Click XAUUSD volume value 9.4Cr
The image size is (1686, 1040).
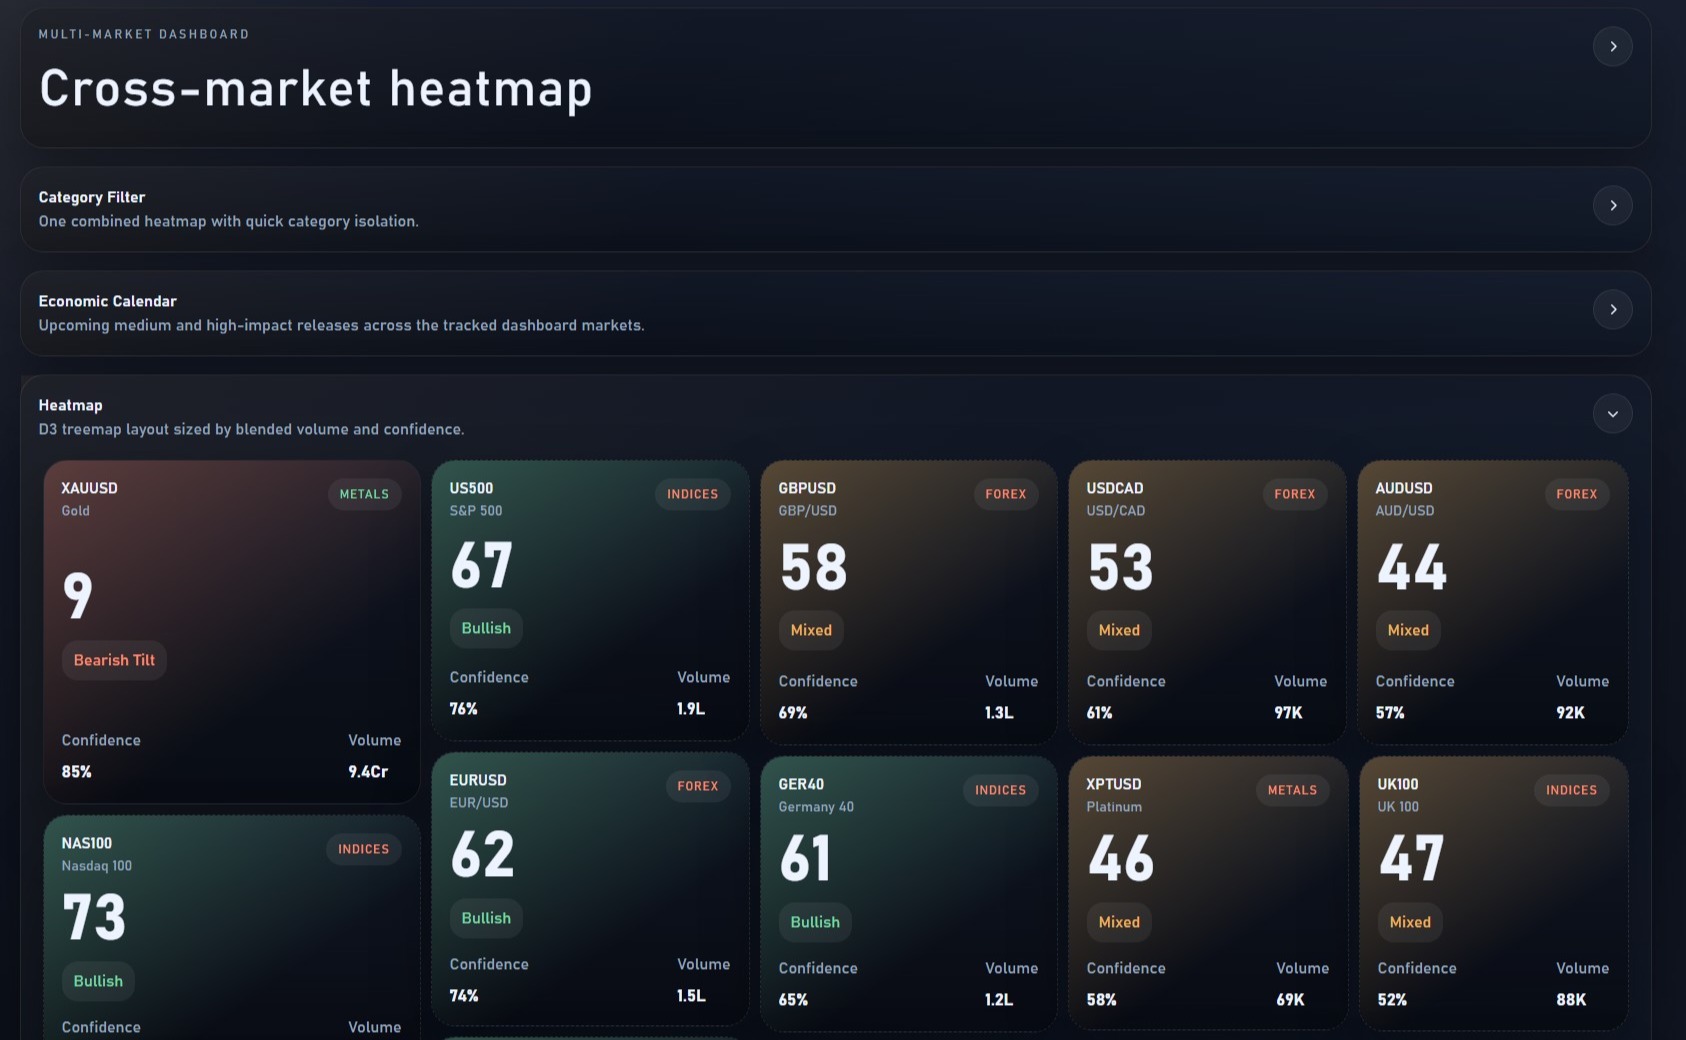click(368, 771)
